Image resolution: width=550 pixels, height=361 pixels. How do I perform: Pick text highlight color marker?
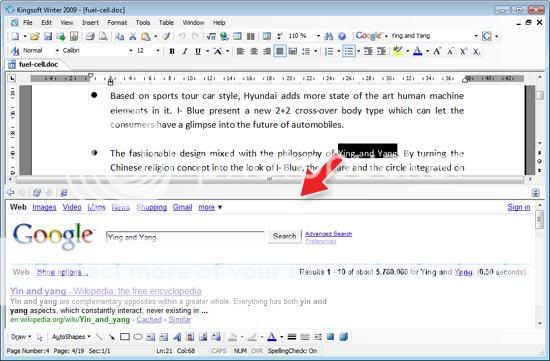point(398,51)
